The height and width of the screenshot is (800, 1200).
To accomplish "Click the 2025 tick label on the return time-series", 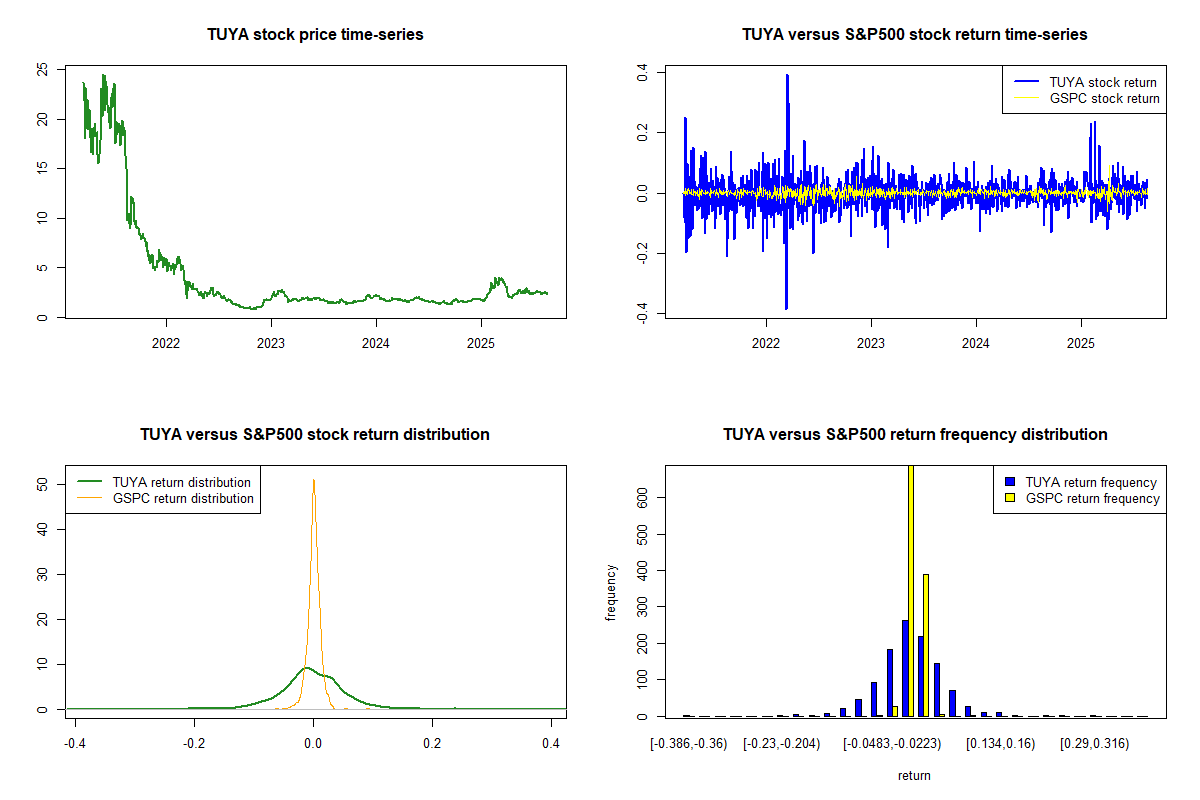I will click(1081, 343).
